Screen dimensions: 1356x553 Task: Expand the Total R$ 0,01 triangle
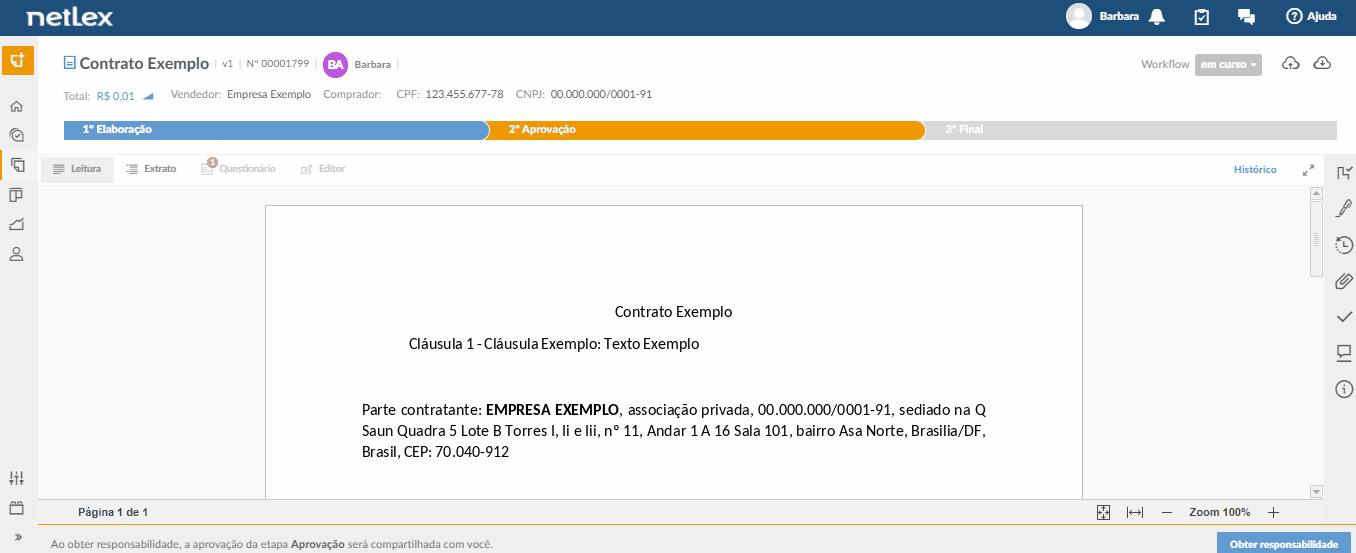click(147, 96)
